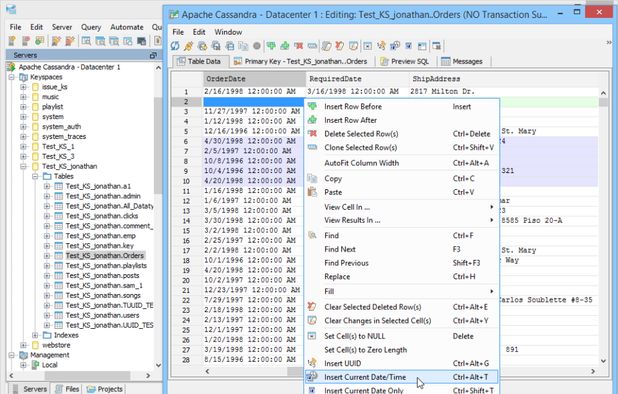This screenshot has width=618, height=394.
Task: Click green Insert Row Before toolbar icon
Action: pyautogui.click(x=271, y=46)
